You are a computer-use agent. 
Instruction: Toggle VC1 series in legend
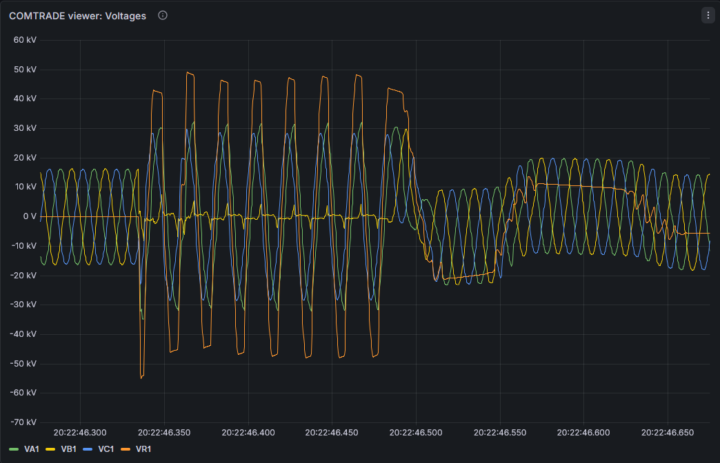pyautogui.click(x=106, y=449)
